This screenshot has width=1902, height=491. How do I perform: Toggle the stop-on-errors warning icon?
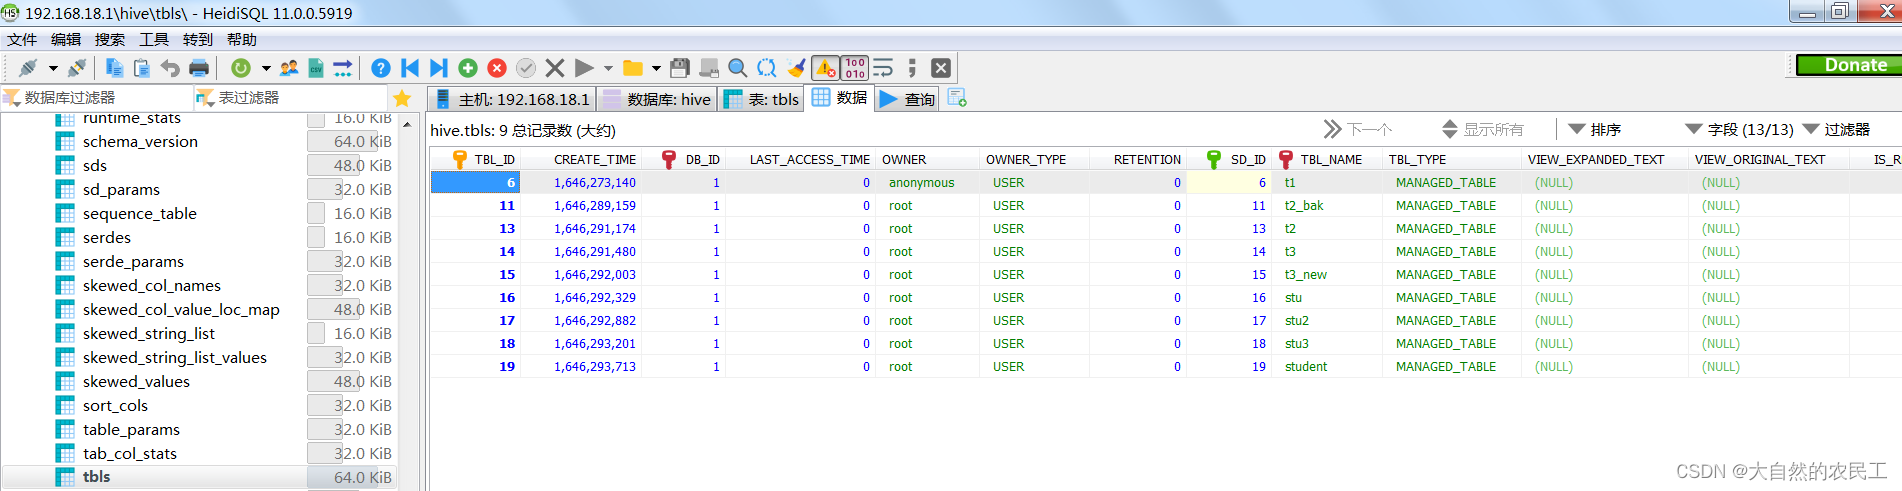[x=825, y=68]
